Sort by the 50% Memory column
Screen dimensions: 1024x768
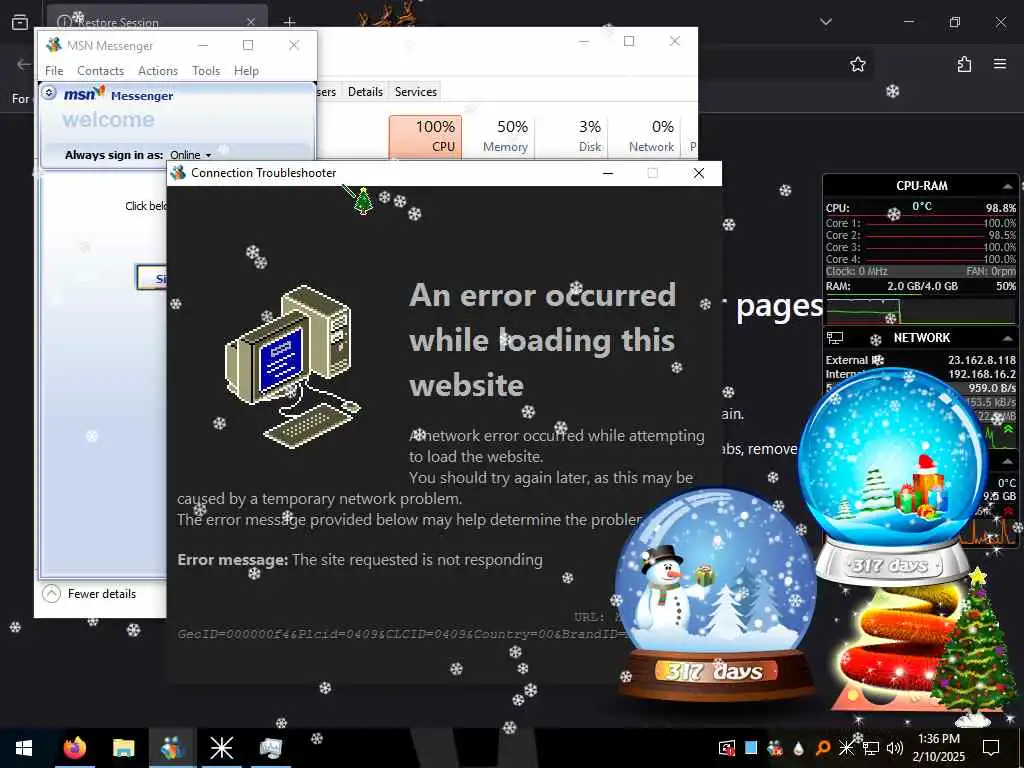pos(498,136)
